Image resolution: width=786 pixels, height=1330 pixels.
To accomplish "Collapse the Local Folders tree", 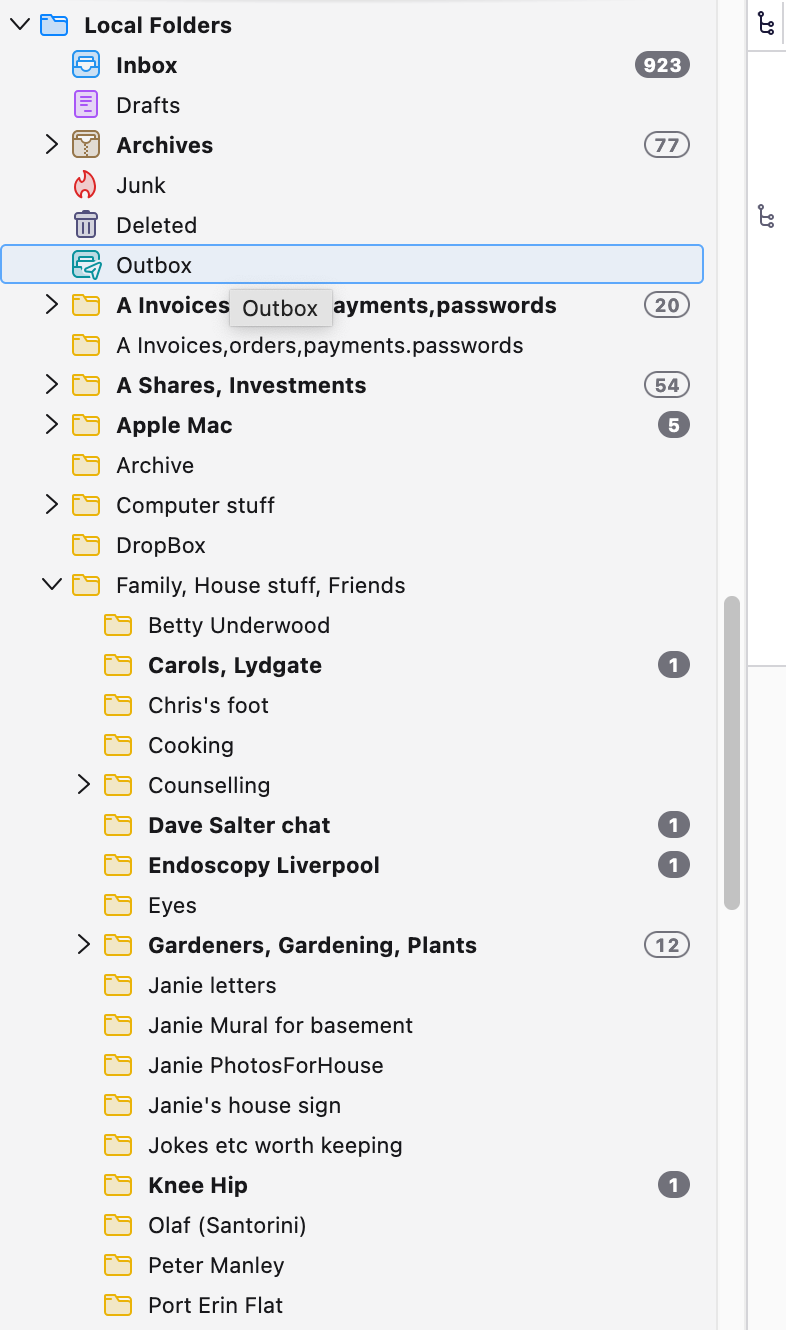I will (20, 25).
